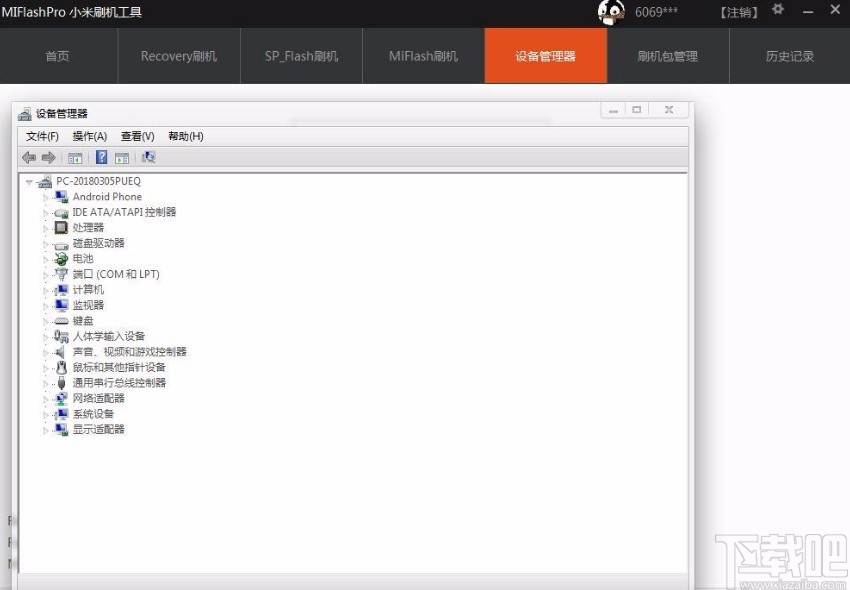Click the action pane toolbar icon
850x590 pixels.
click(122, 158)
